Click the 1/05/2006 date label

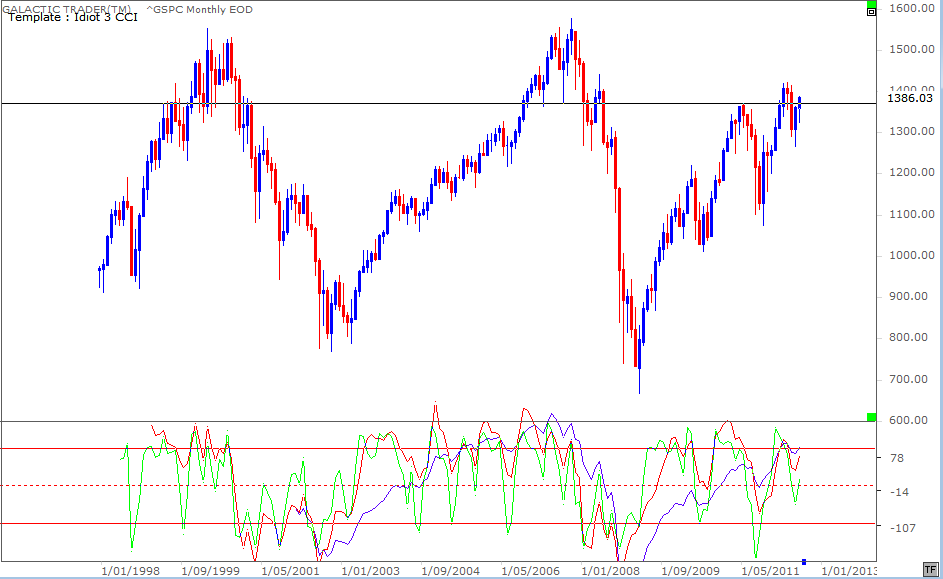(x=530, y=571)
